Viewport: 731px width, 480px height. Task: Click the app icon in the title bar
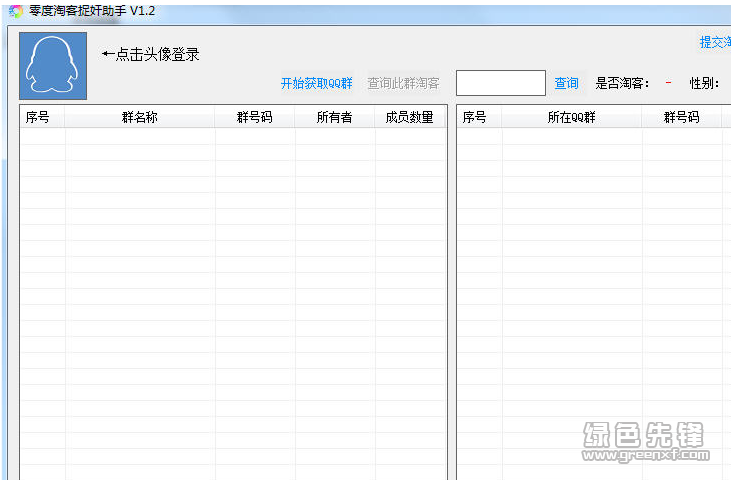click(x=15, y=11)
